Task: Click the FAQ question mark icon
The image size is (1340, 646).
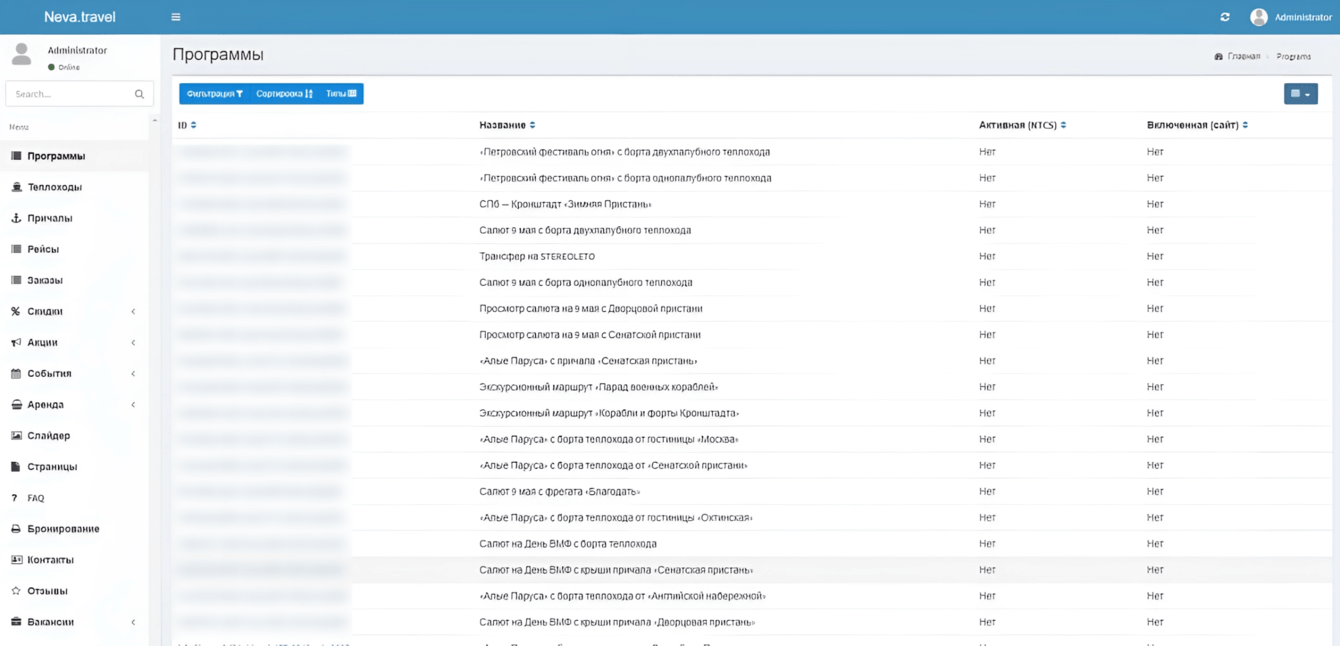Action: 14,497
